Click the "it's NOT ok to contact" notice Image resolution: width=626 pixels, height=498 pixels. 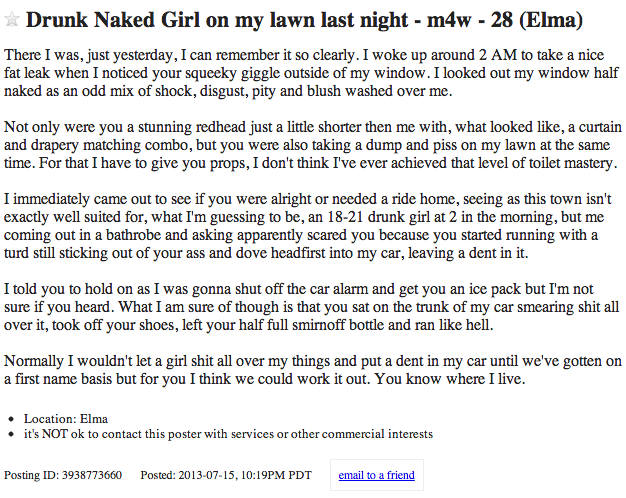coord(228,434)
